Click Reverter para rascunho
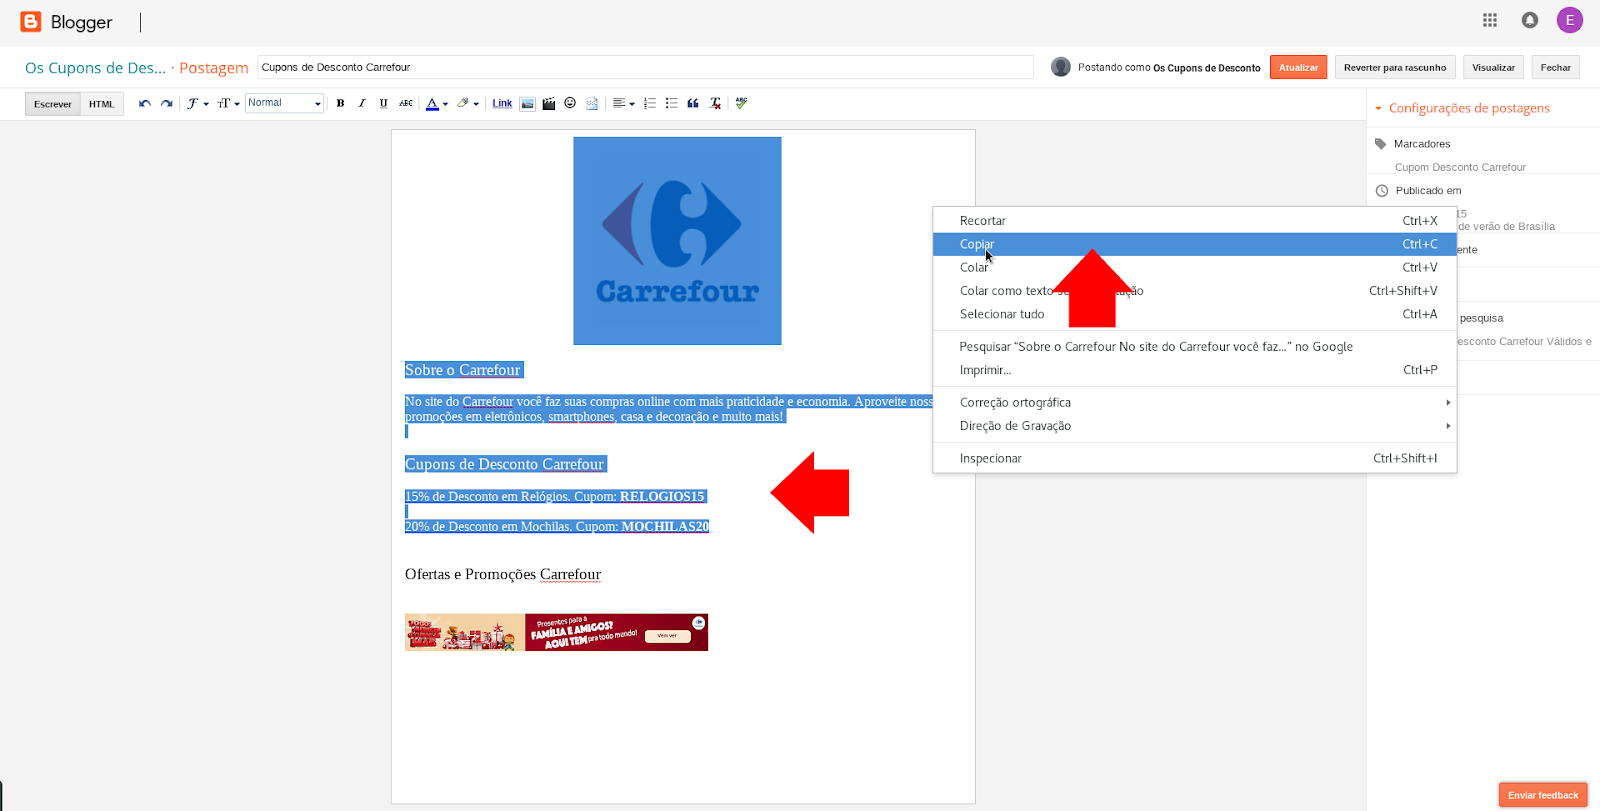The width and height of the screenshot is (1600, 811). pos(1395,67)
